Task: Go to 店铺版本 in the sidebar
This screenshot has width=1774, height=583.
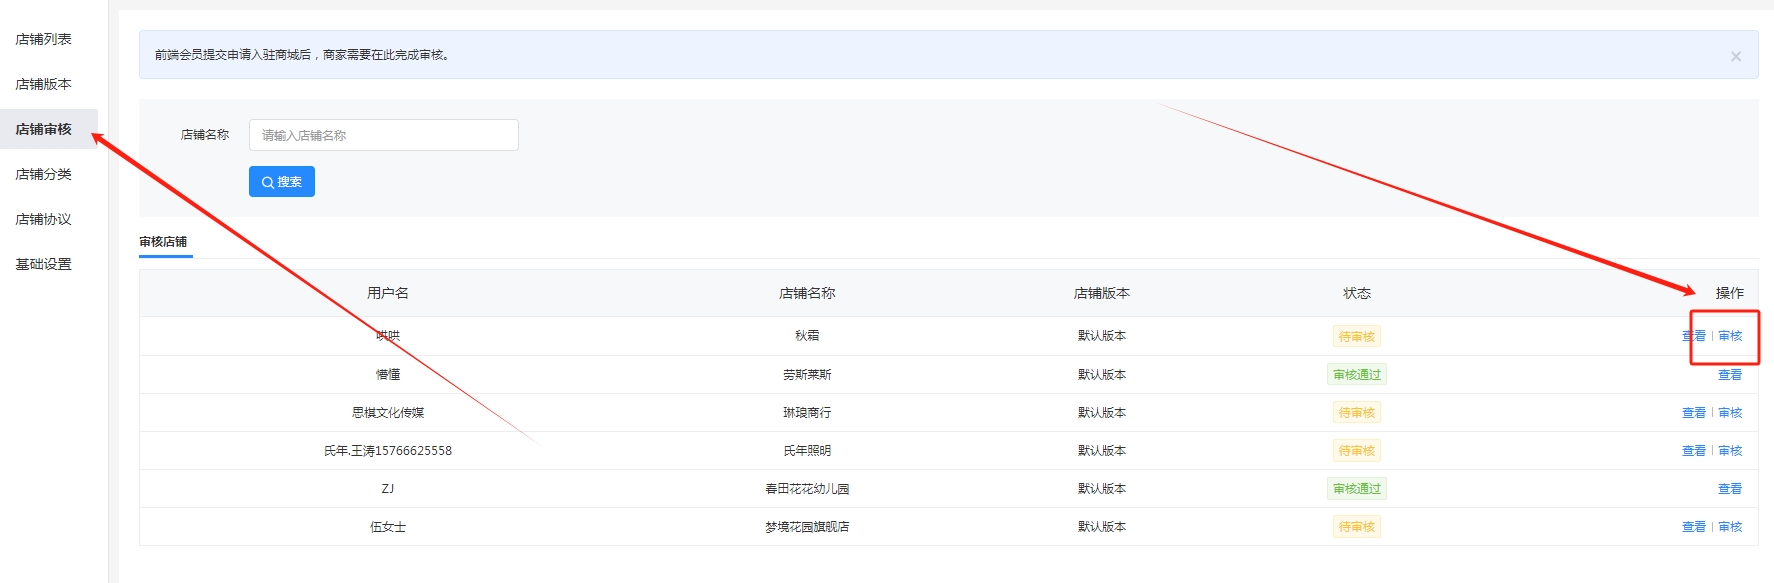Action: [44, 84]
